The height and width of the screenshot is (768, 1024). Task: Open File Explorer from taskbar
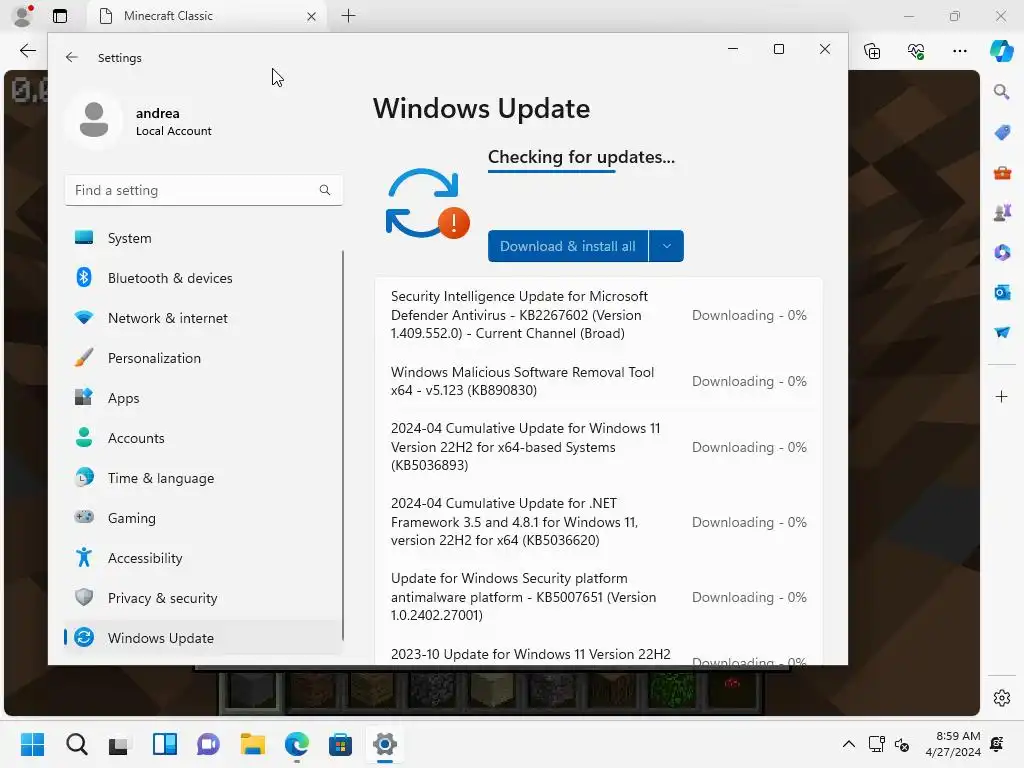tap(252, 744)
